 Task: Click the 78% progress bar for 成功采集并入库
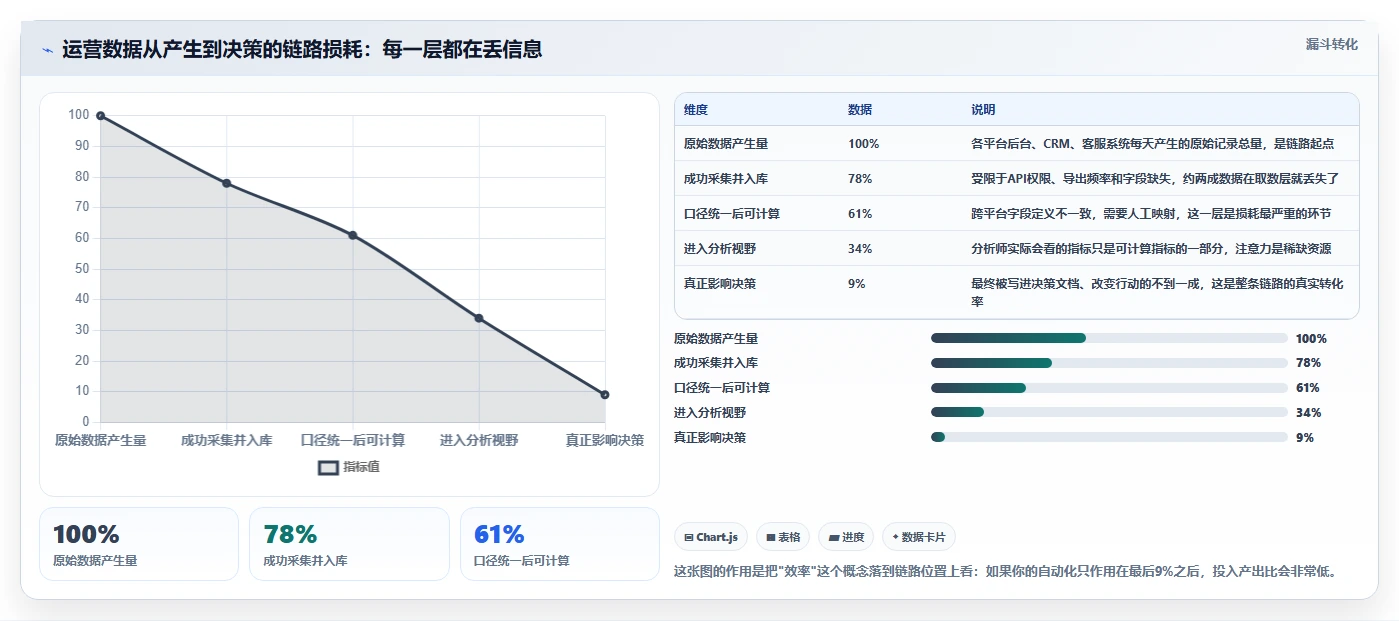(x=1109, y=363)
